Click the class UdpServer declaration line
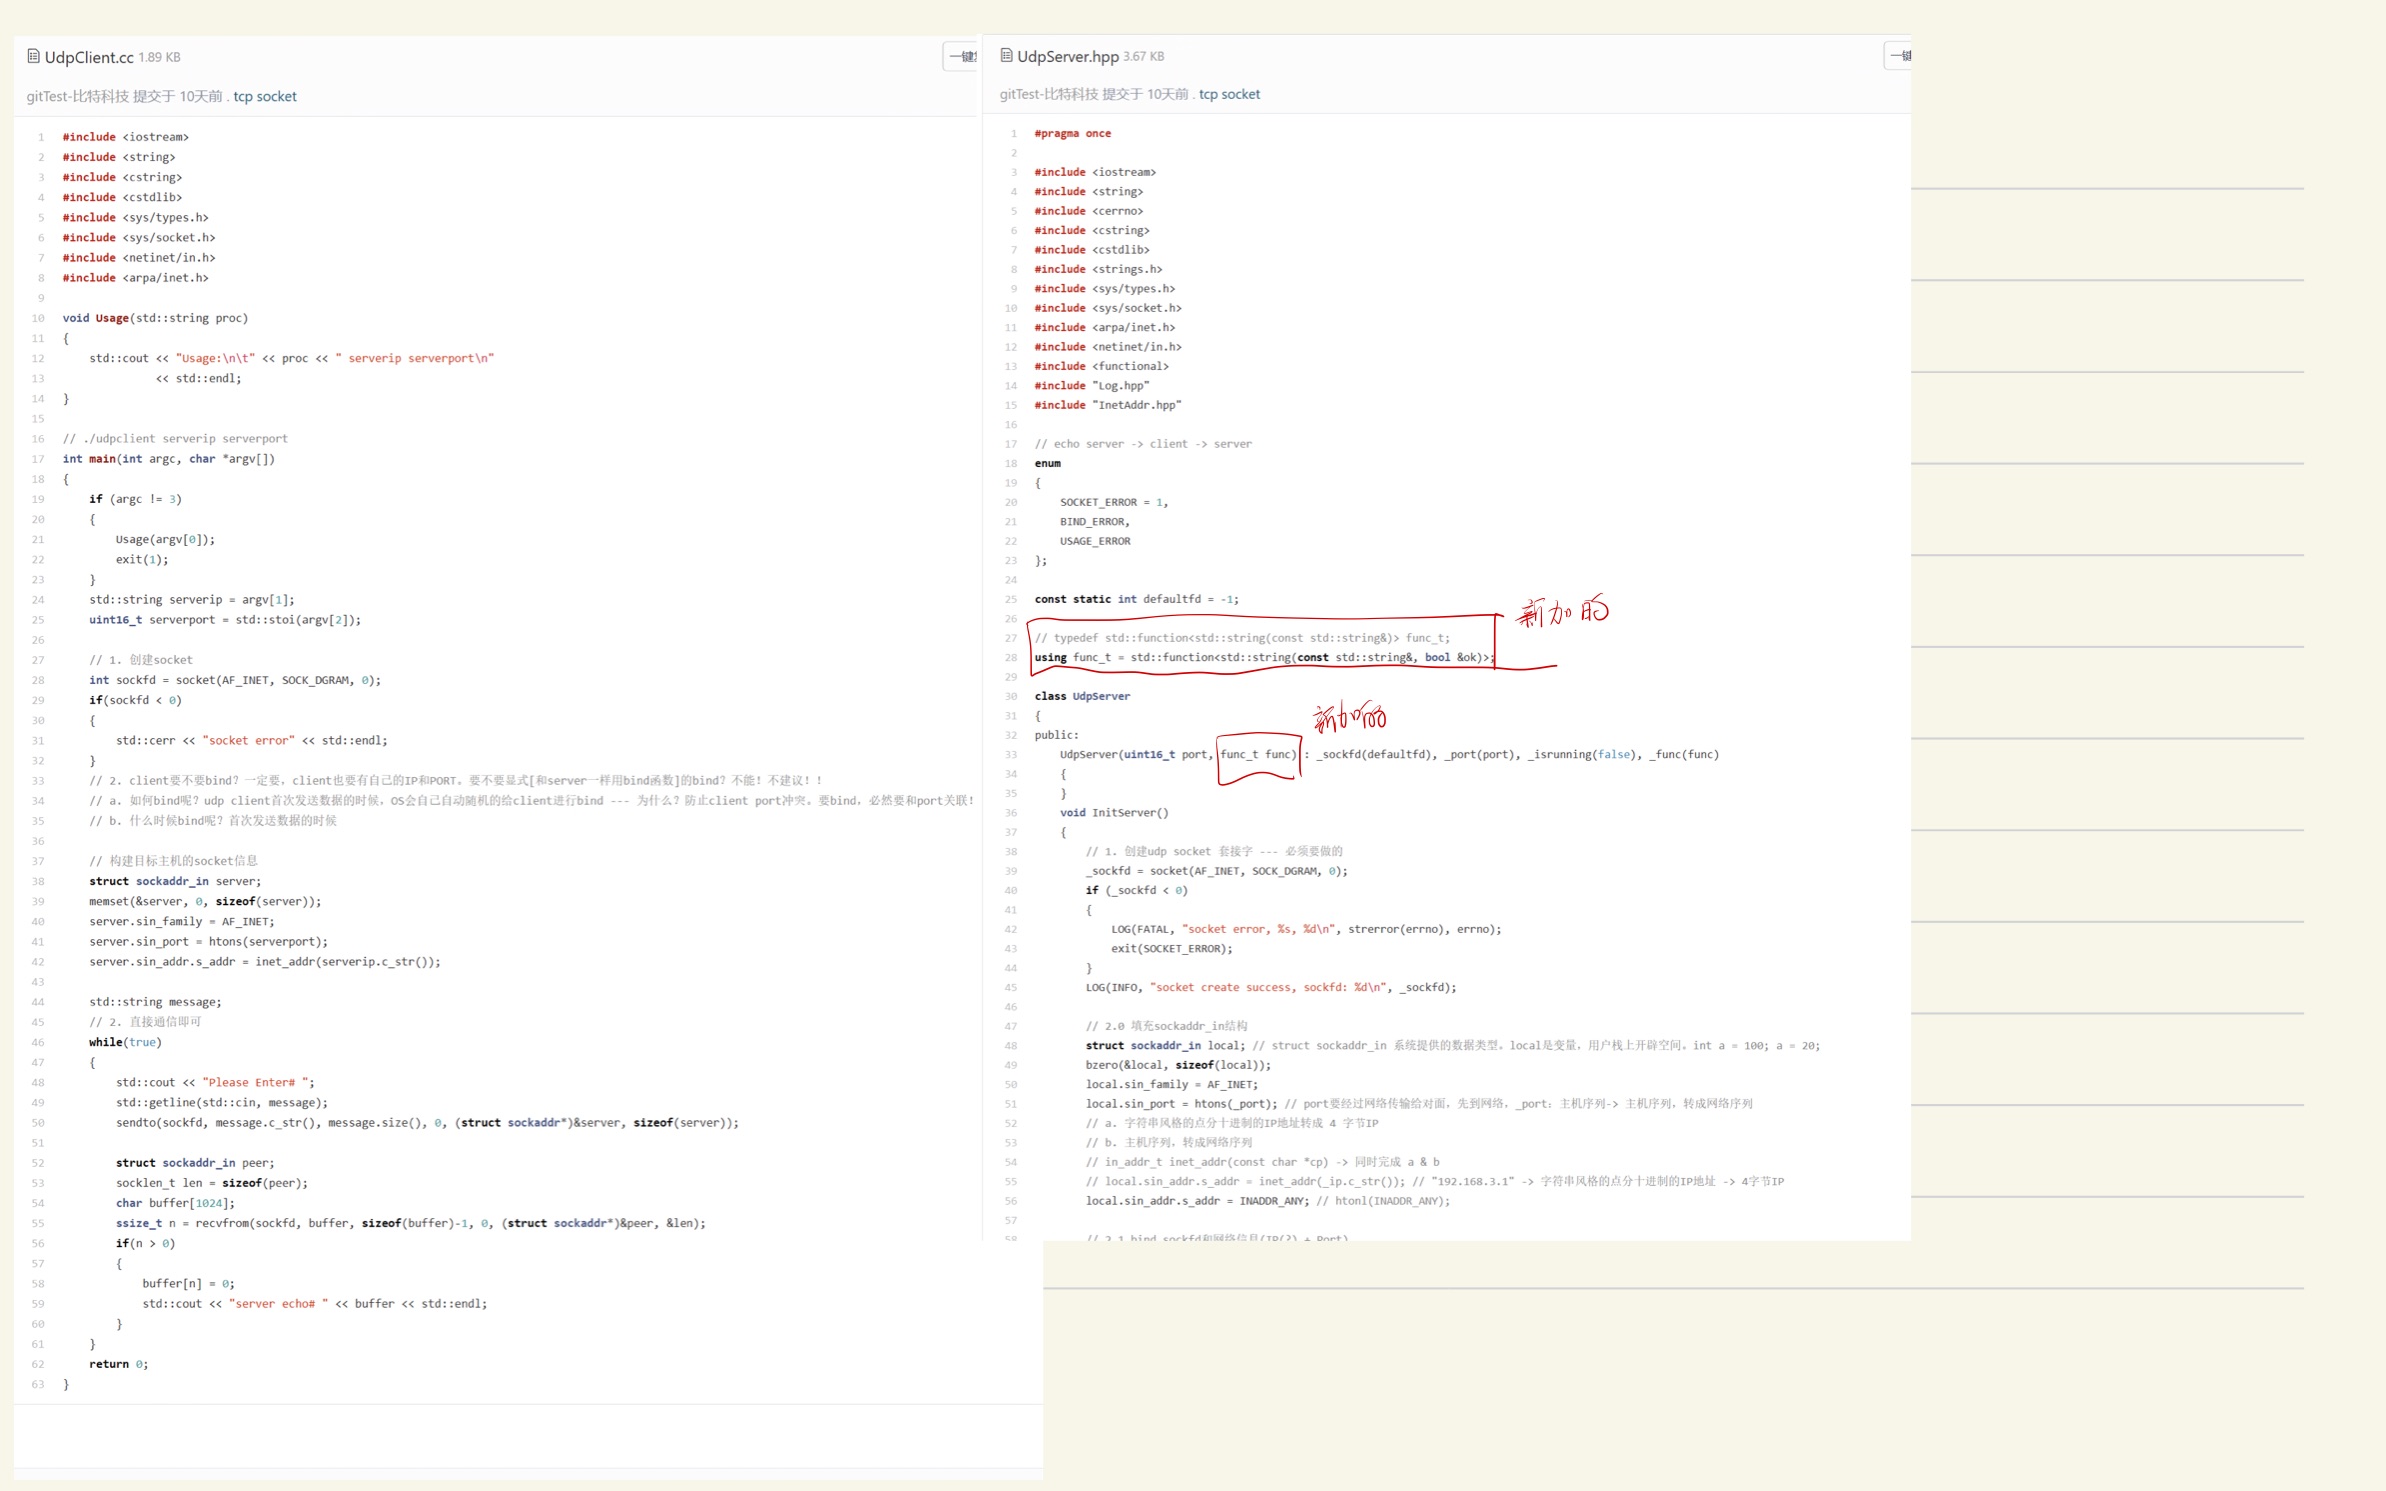 point(1082,696)
